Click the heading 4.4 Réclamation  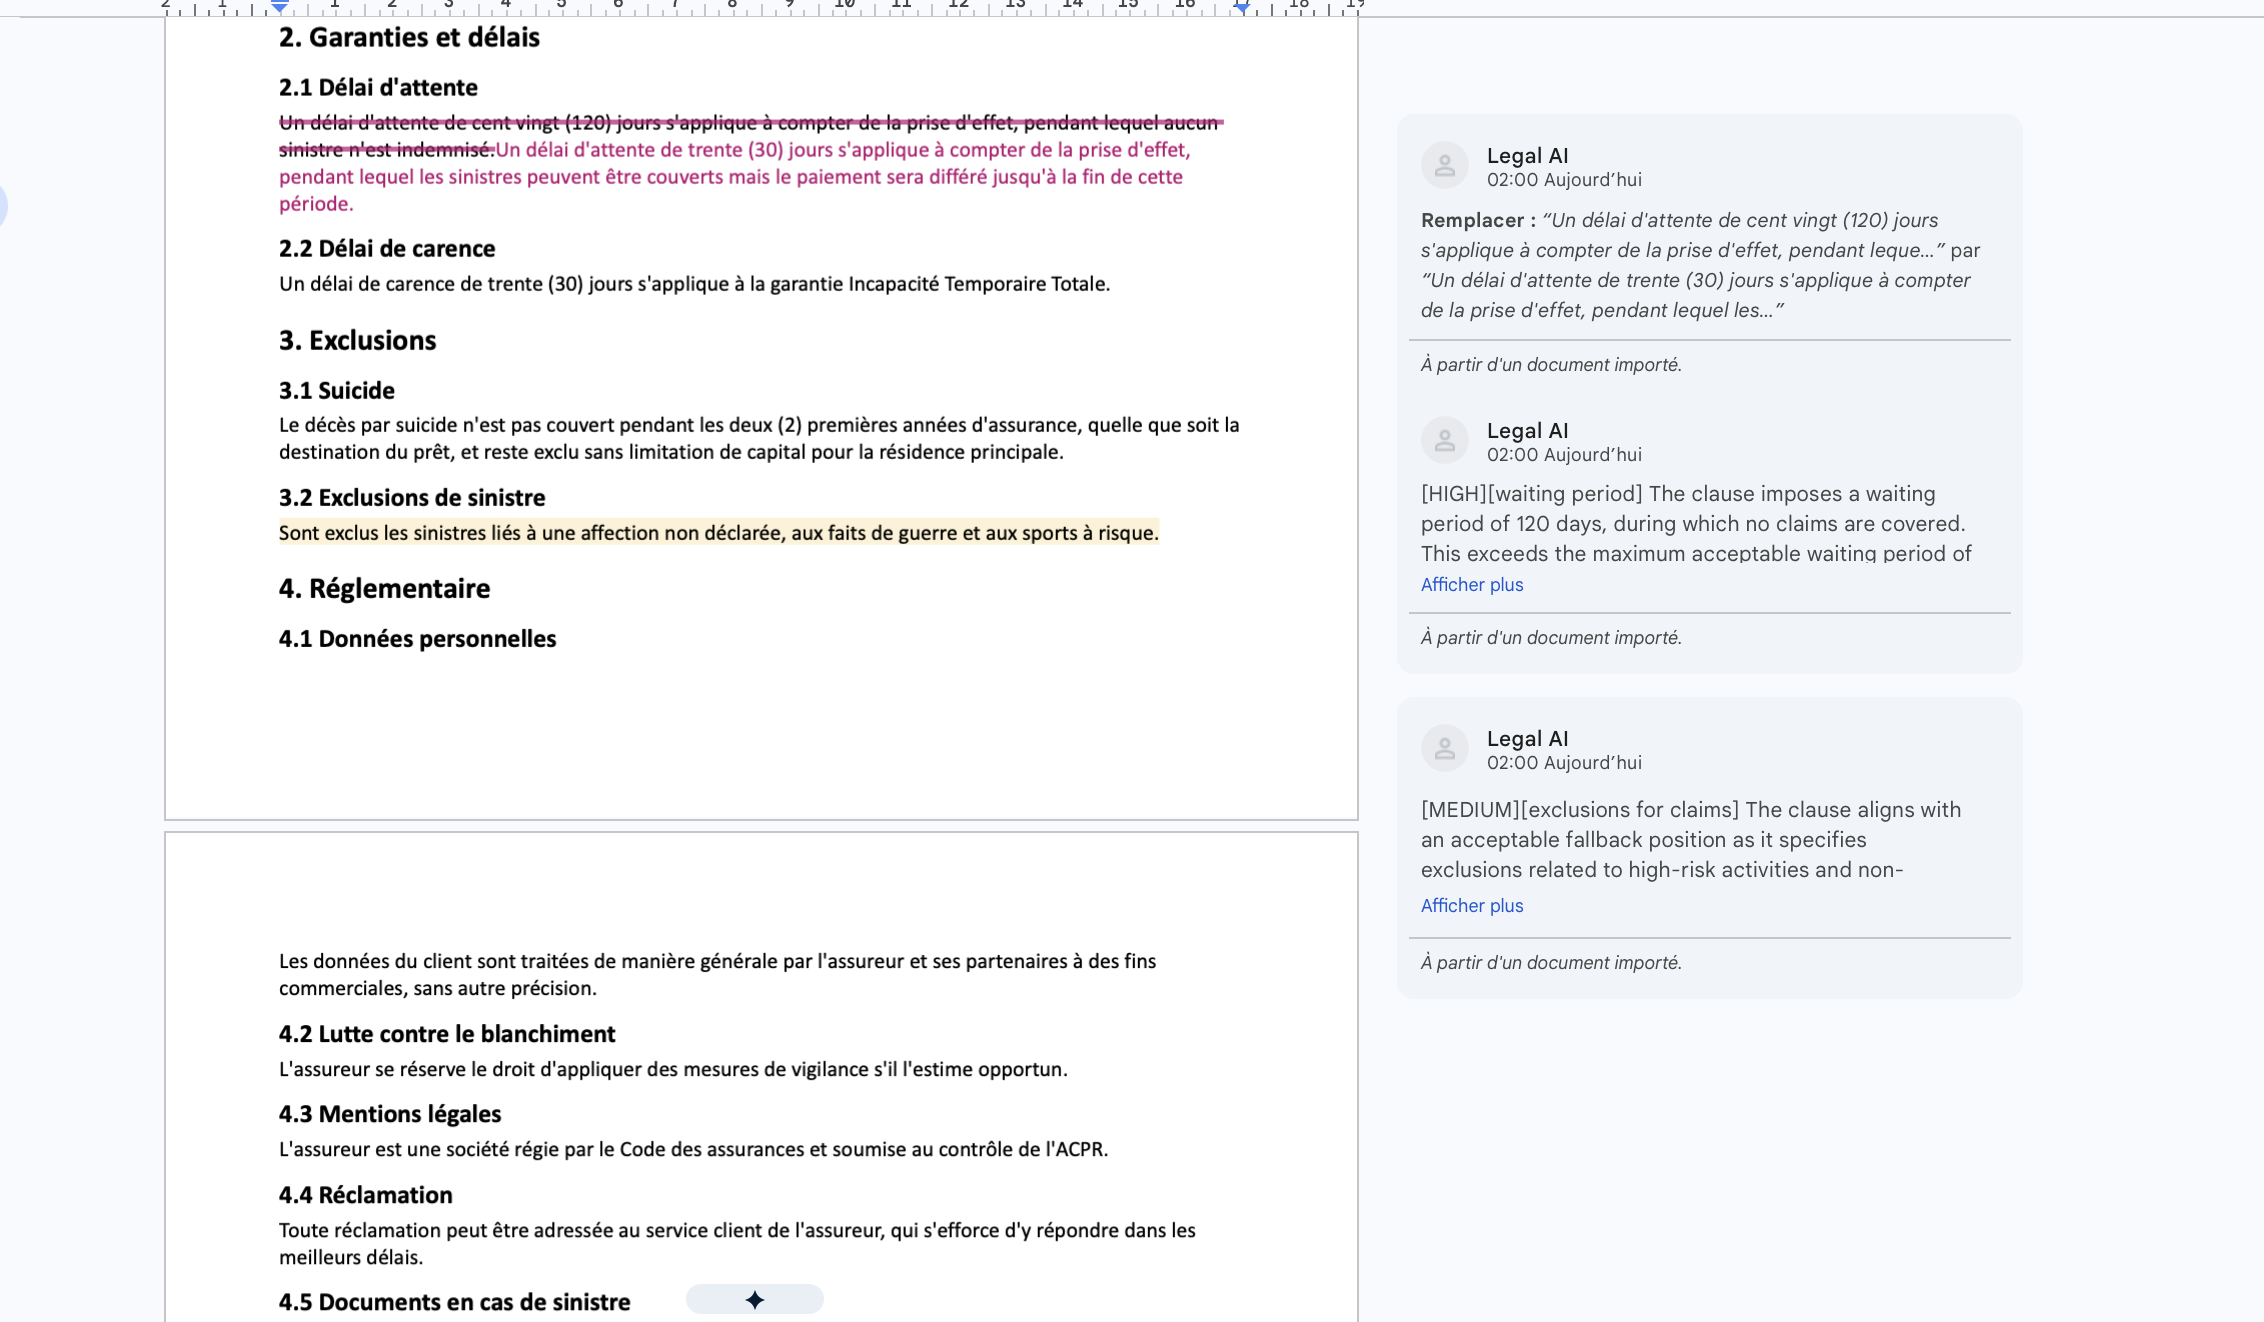tap(365, 1195)
